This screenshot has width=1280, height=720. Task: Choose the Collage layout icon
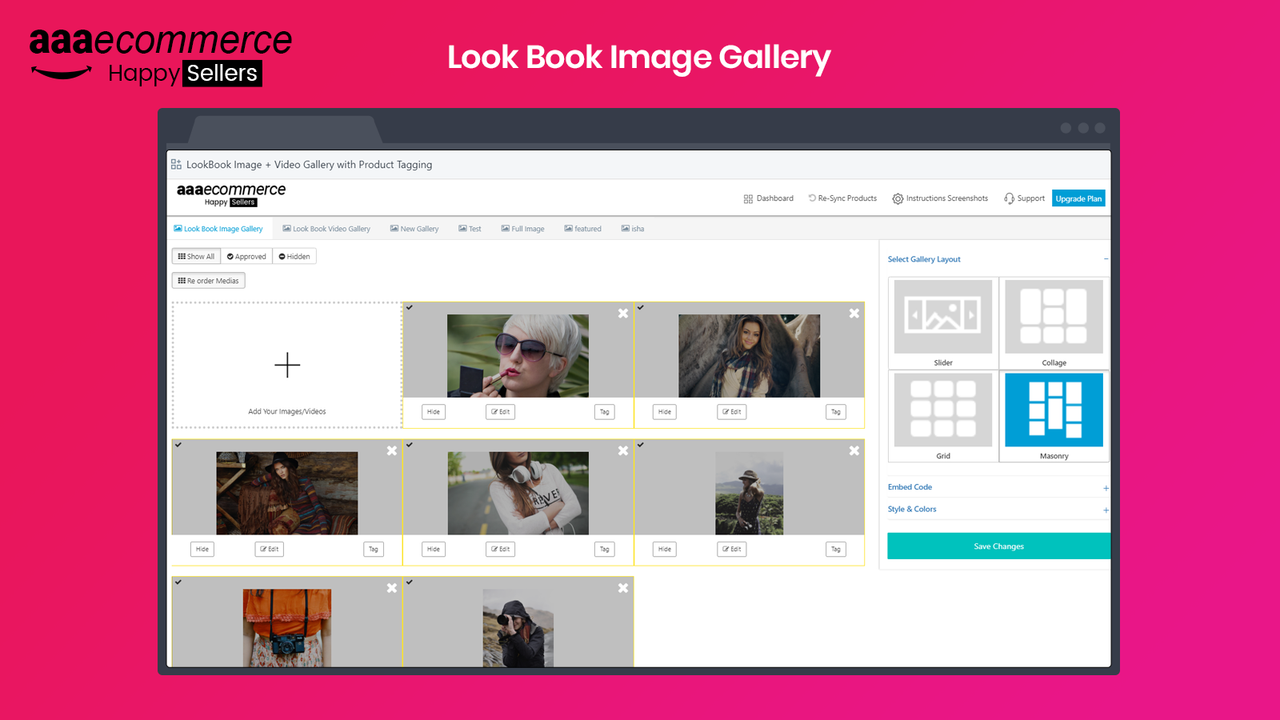pyautogui.click(x=1053, y=317)
